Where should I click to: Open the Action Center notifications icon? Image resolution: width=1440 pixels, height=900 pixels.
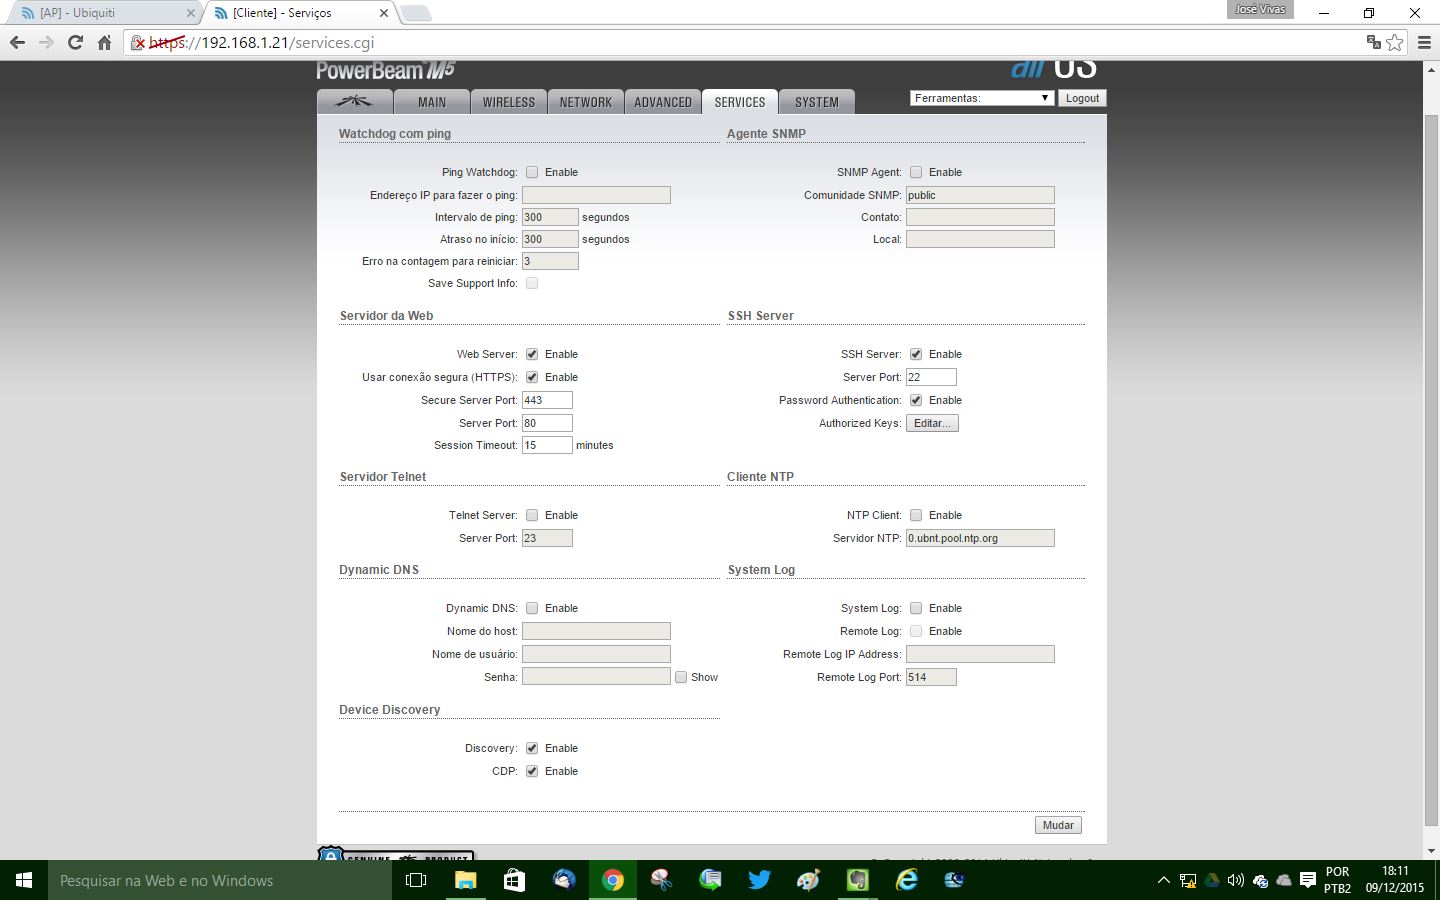tap(1308, 881)
